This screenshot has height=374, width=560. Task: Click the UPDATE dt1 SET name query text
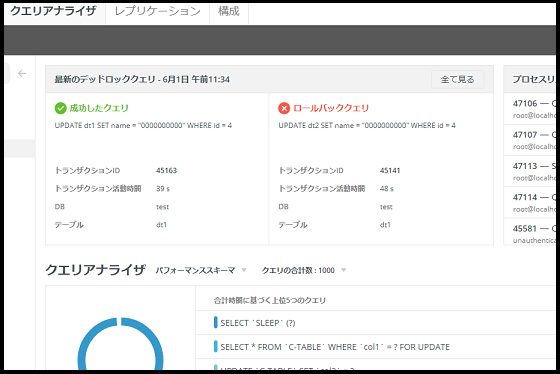point(143,125)
